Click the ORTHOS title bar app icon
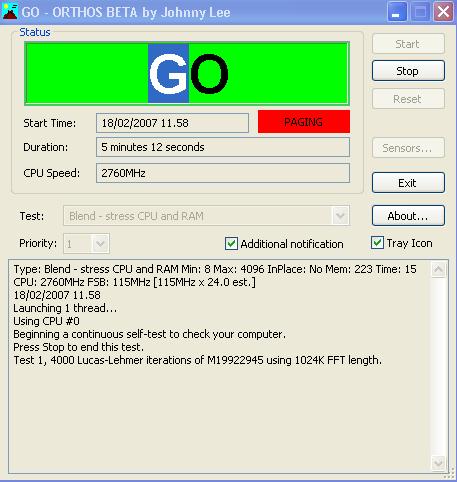This screenshot has height=482, width=457. coord(10,12)
